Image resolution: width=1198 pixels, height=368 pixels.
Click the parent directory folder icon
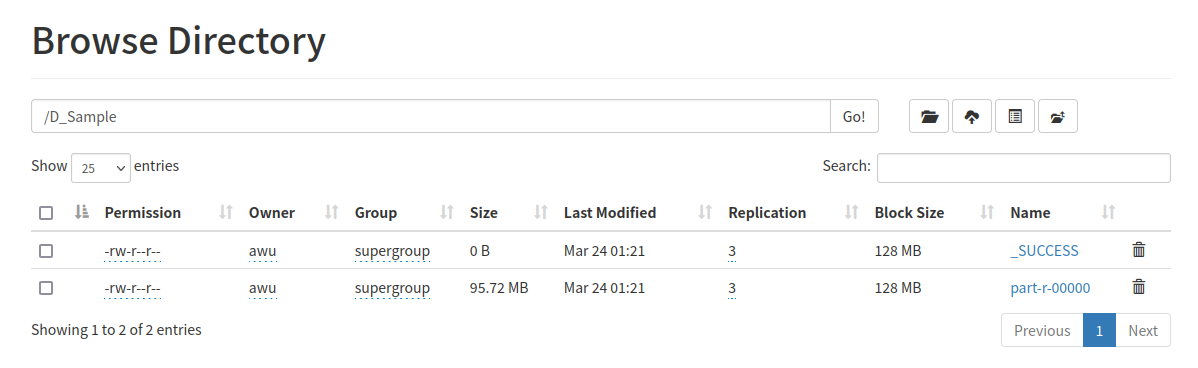click(x=1057, y=116)
